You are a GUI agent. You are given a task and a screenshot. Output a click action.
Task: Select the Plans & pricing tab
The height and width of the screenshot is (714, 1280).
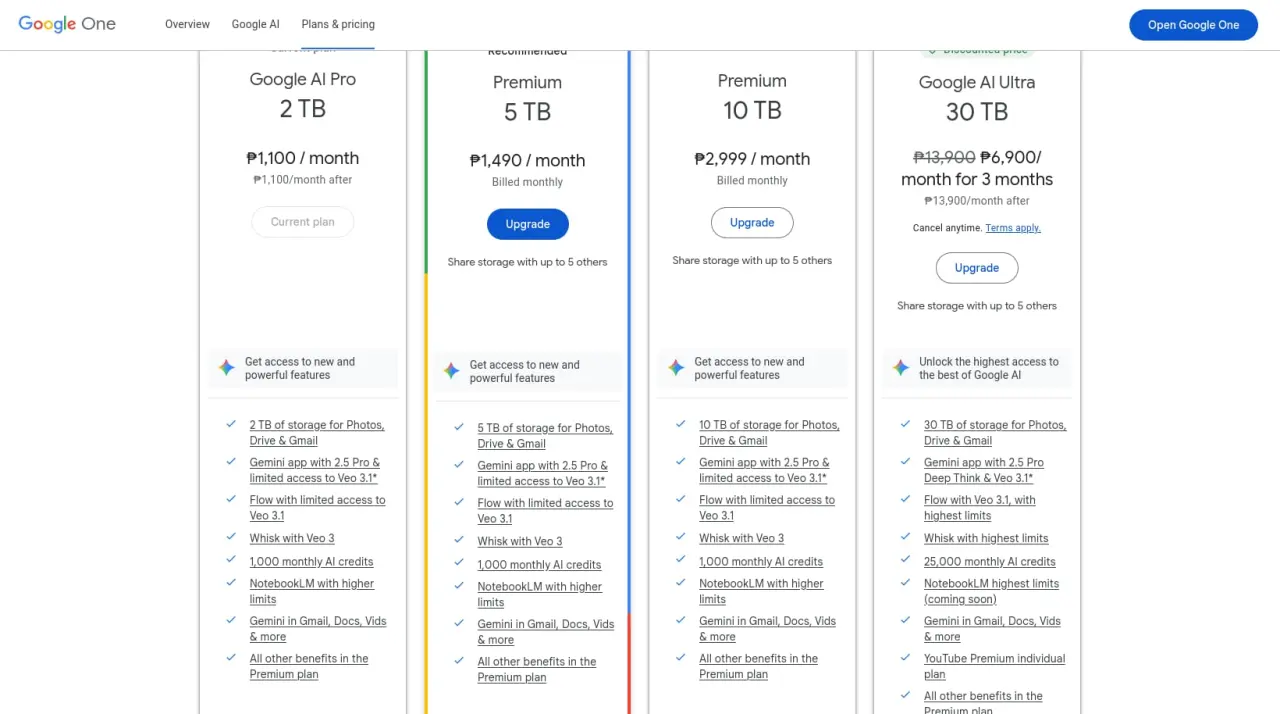click(x=338, y=24)
